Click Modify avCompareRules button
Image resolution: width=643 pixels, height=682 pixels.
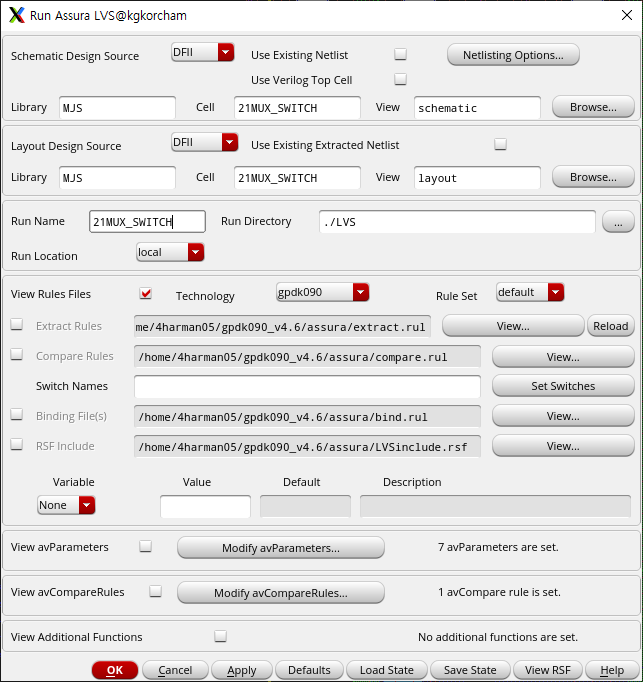click(x=281, y=593)
